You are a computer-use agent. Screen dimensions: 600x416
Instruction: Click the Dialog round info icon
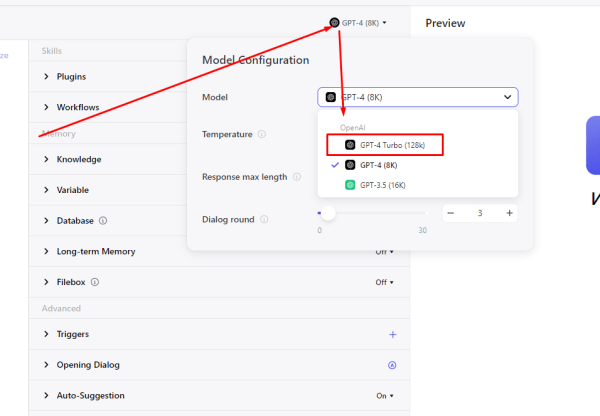point(263,219)
